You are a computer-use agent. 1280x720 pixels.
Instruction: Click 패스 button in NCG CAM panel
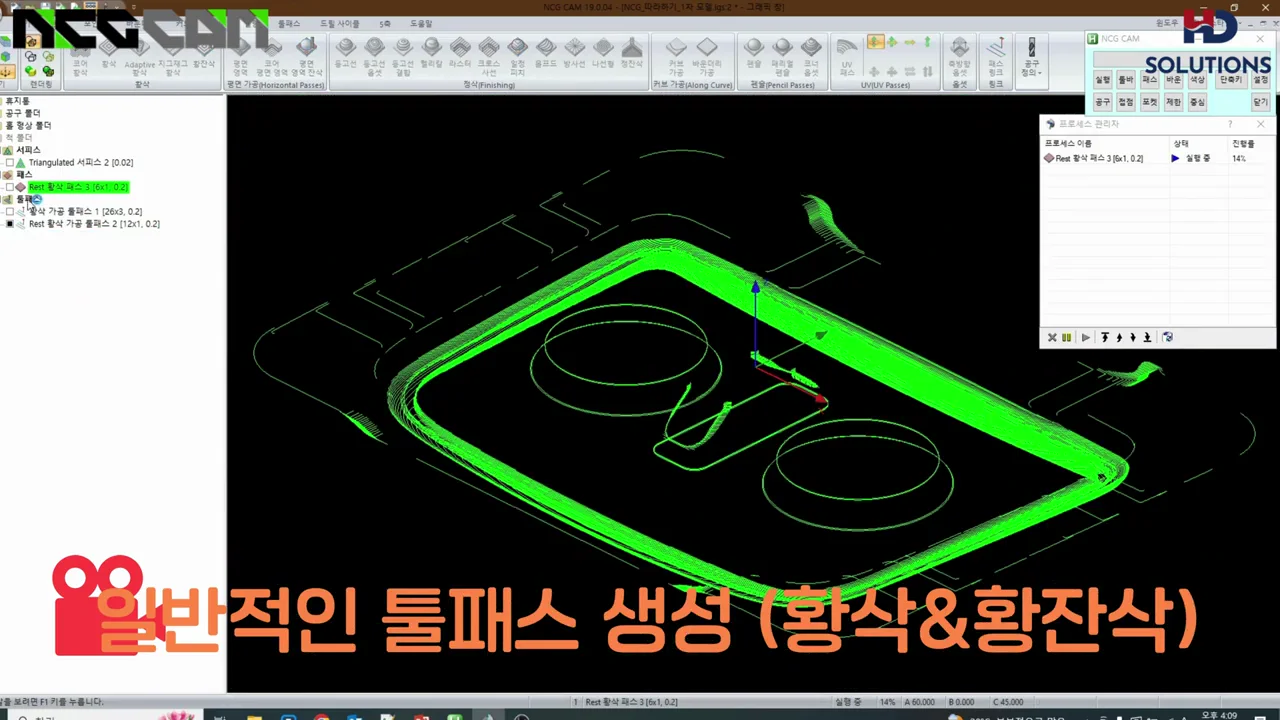(x=1150, y=79)
